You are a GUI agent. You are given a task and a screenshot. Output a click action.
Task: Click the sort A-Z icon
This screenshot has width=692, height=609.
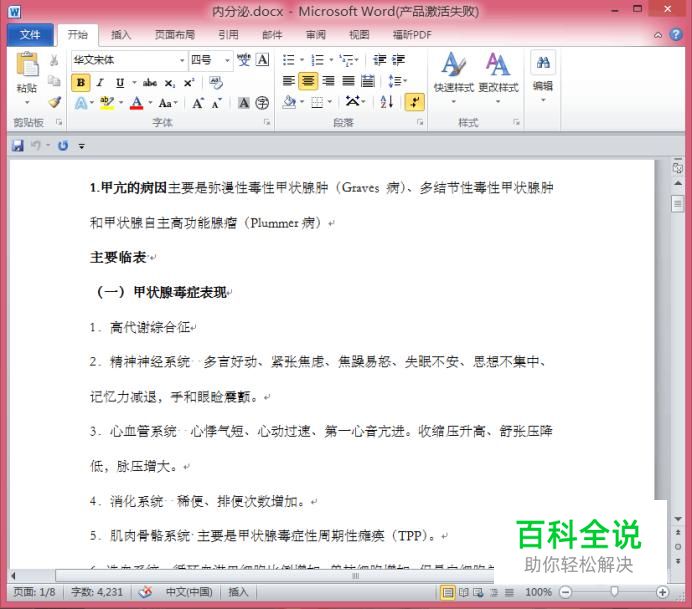click(x=387, y=102)
